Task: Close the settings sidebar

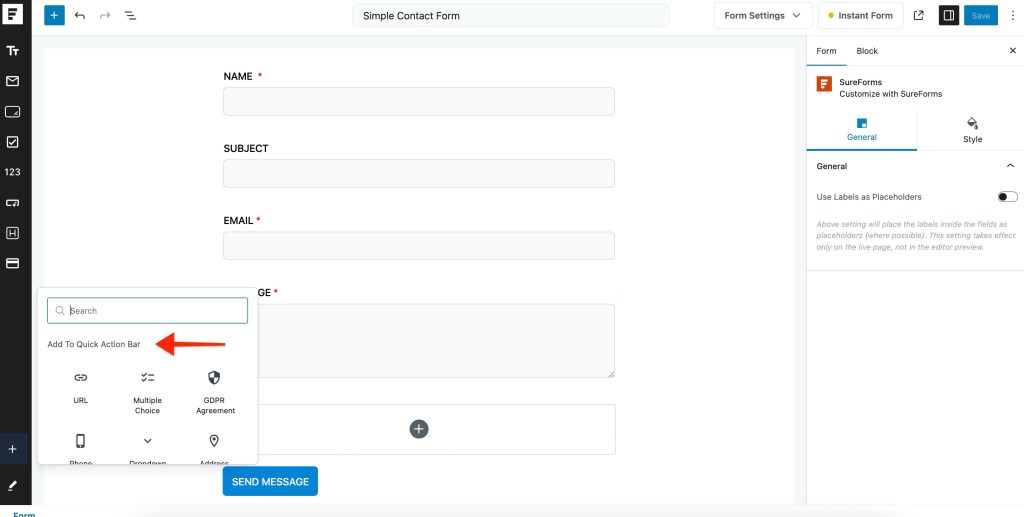Action: tap(1013, 50)
